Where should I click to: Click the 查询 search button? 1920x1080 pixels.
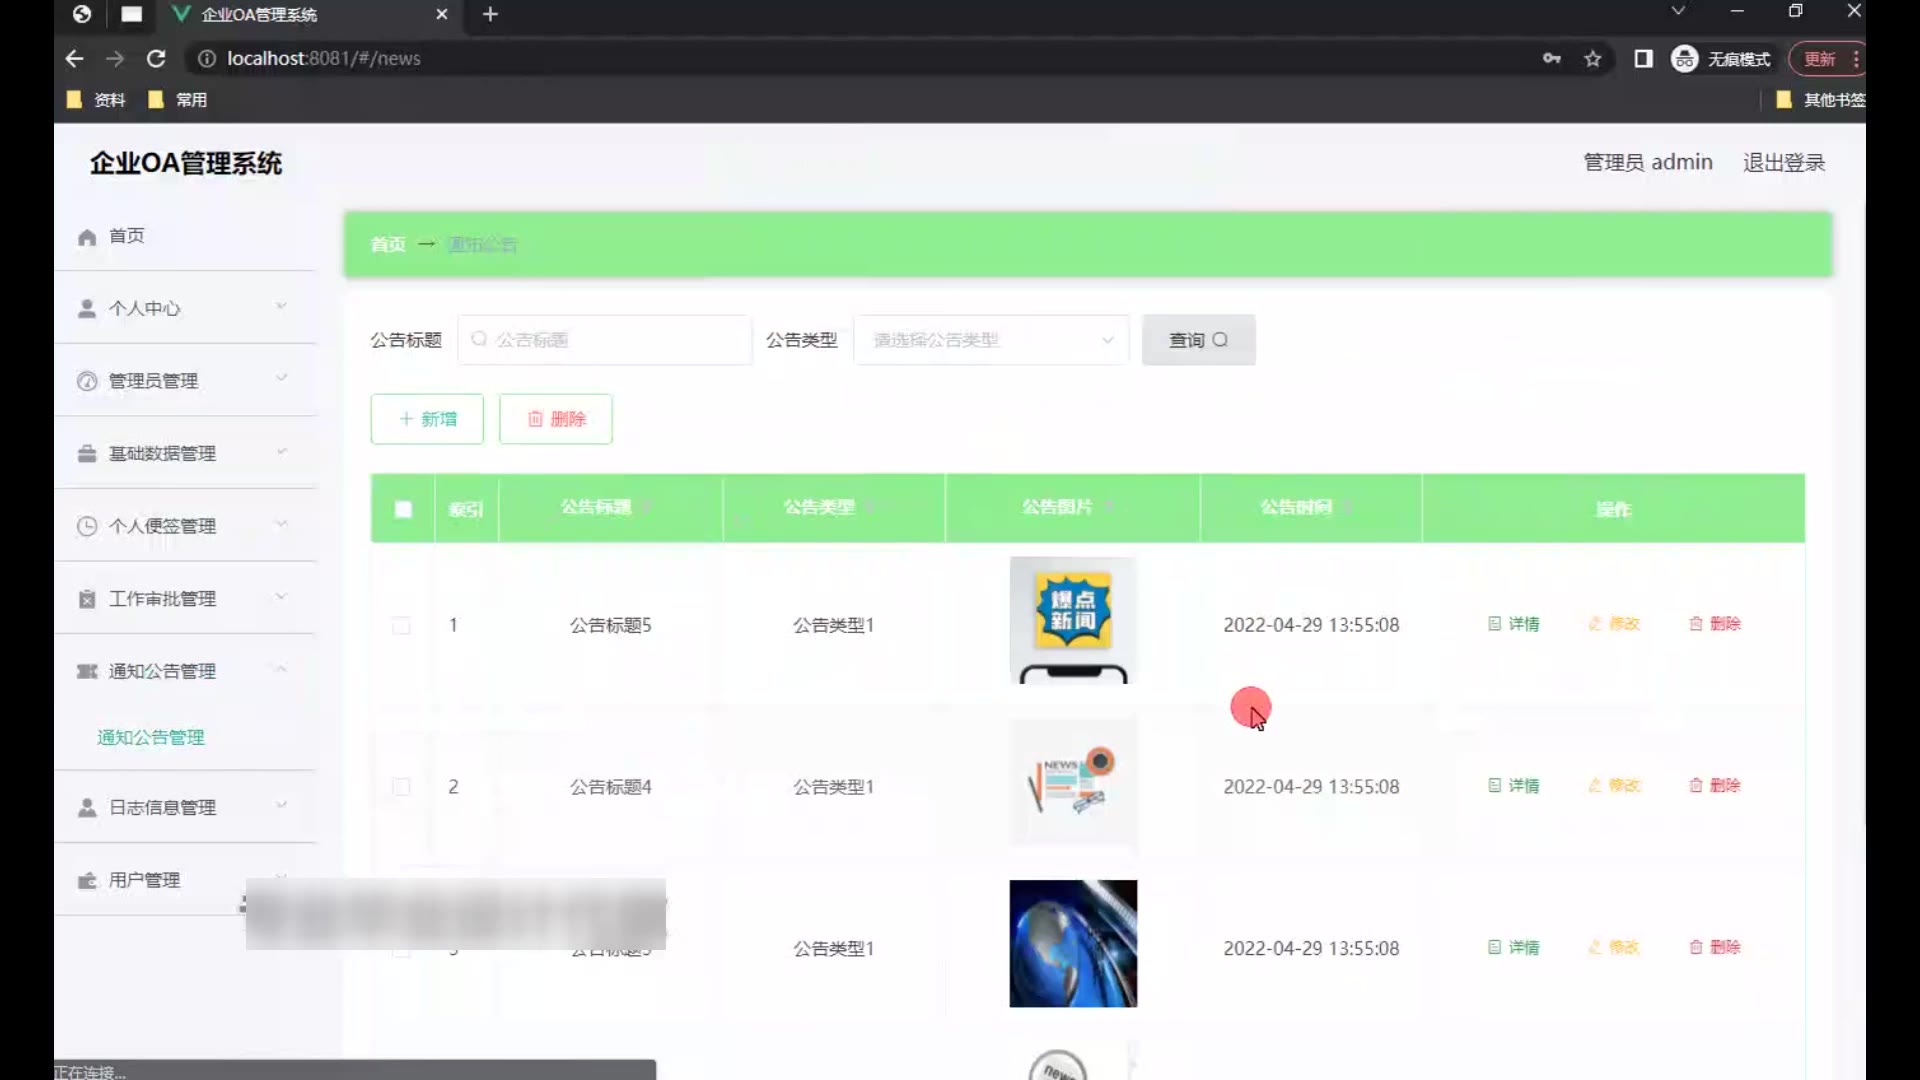[1198, 340]
